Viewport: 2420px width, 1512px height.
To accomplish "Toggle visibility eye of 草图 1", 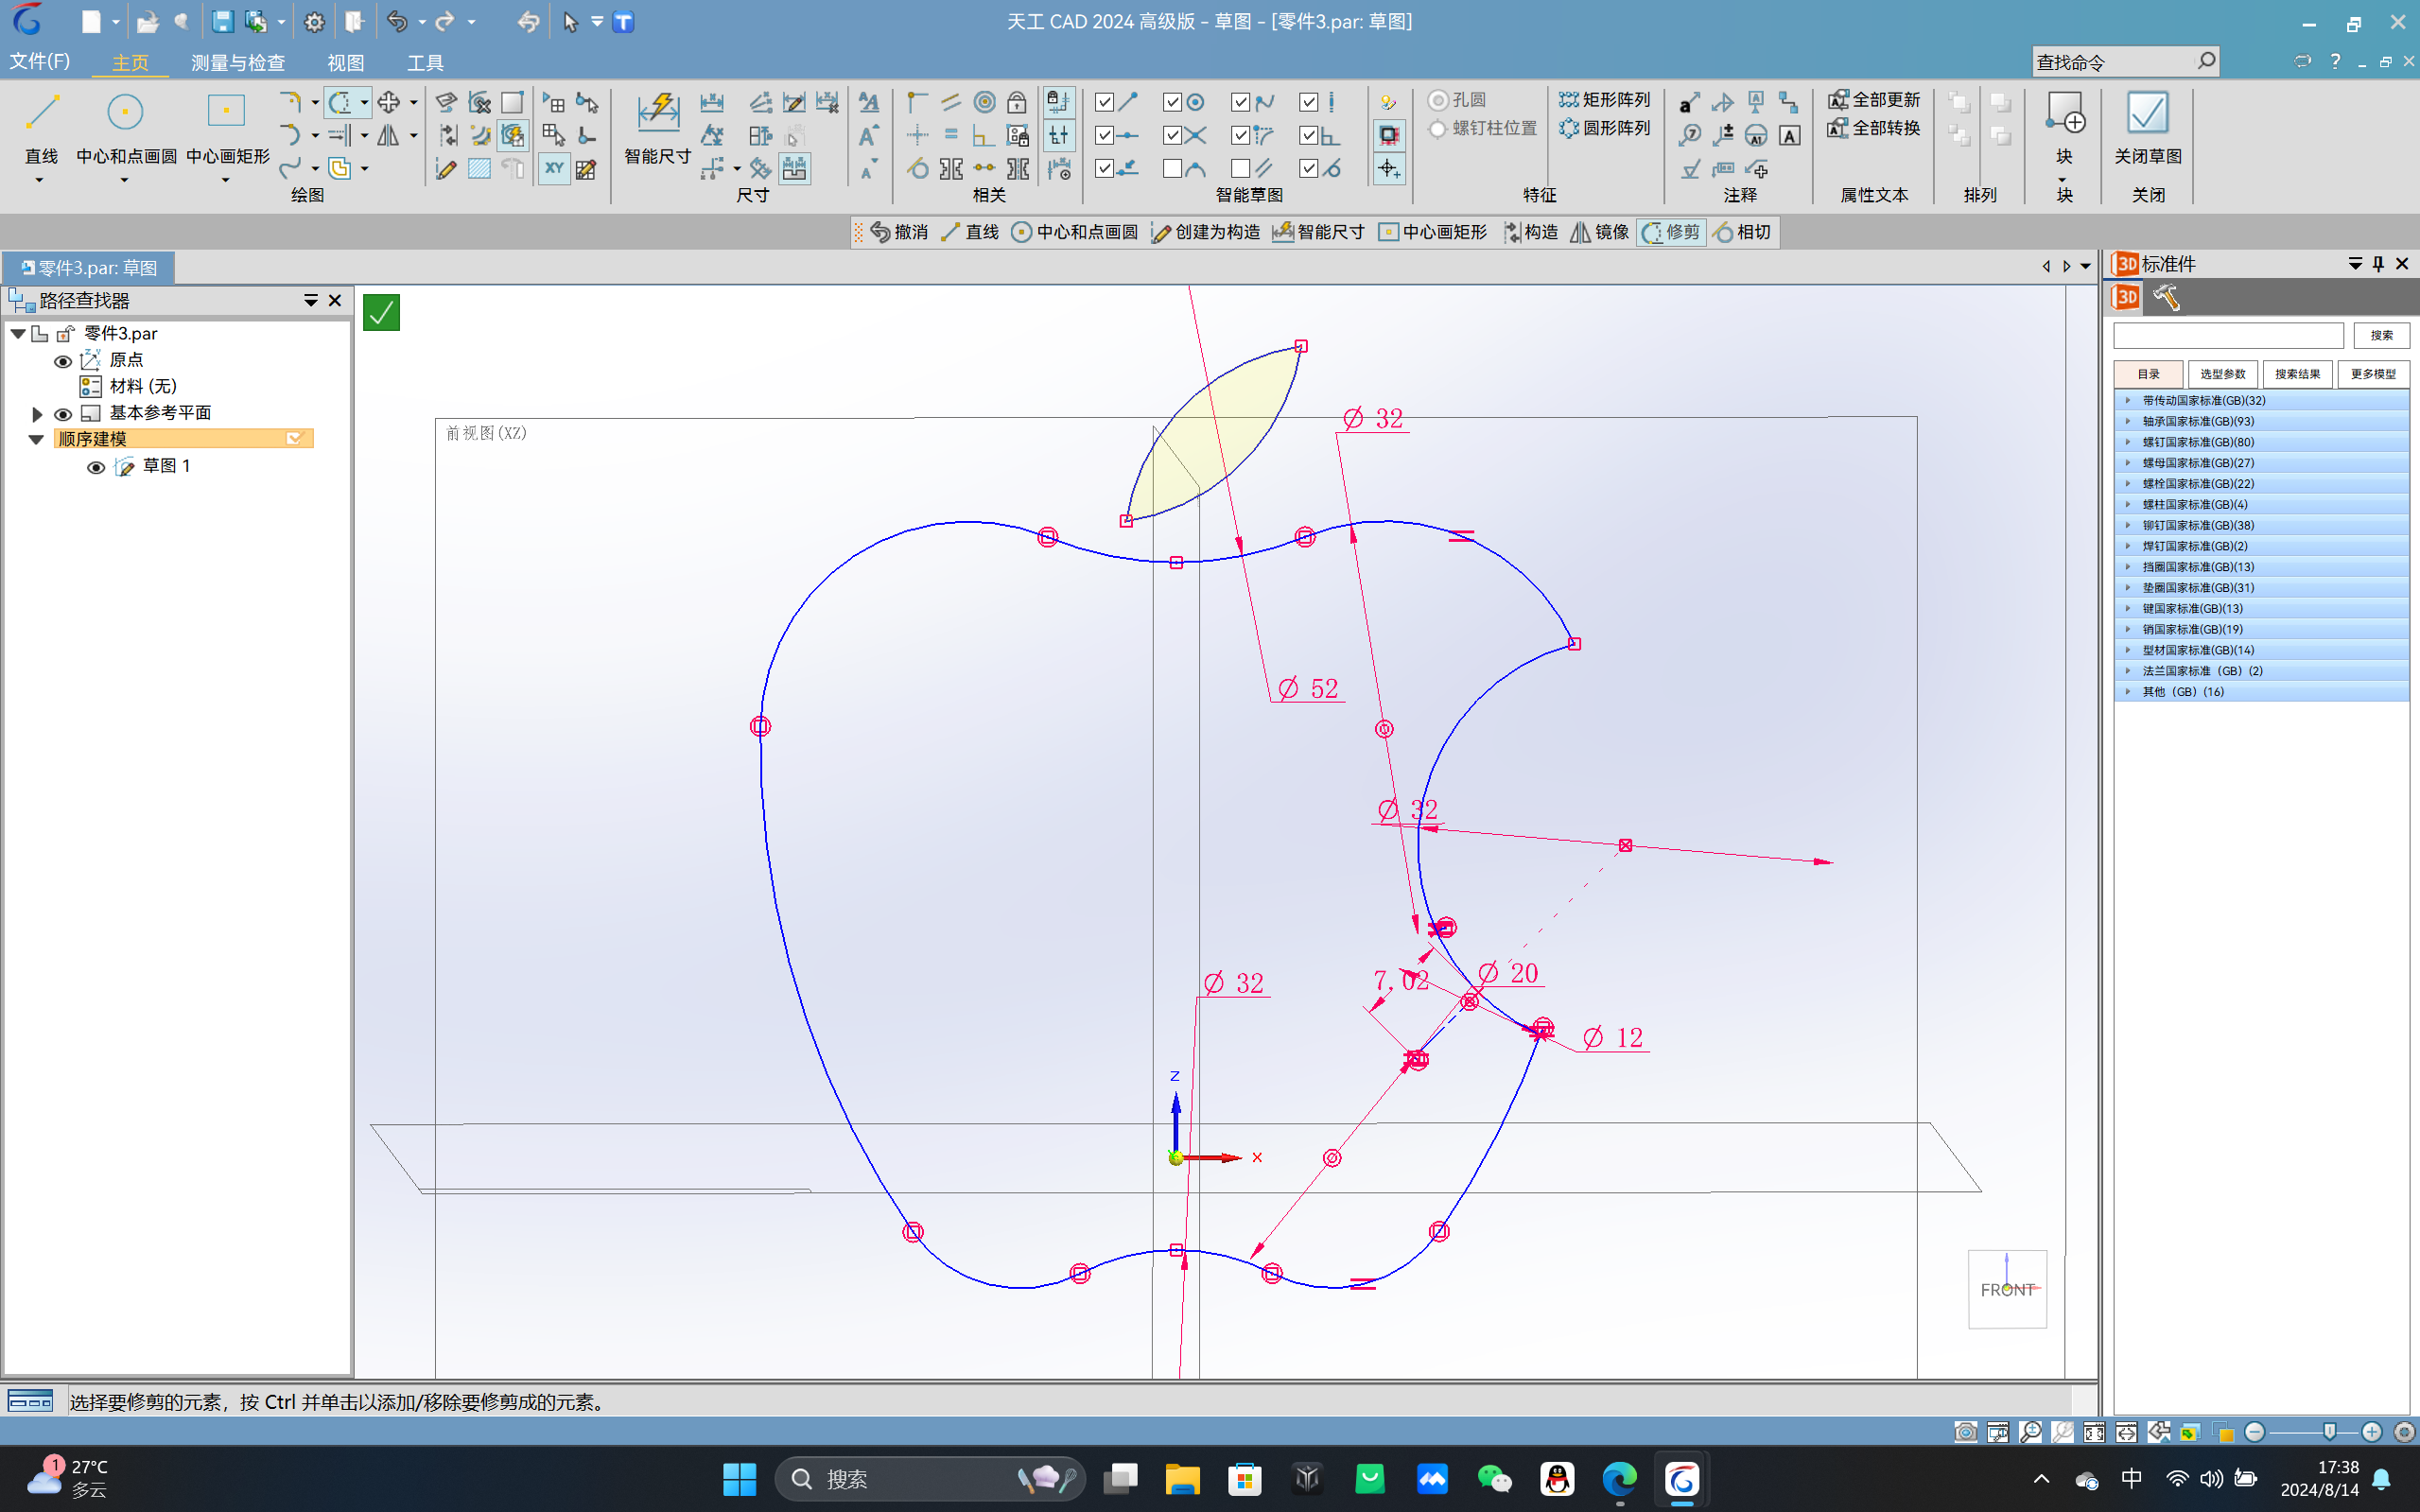I will click(x=96, y=467).
